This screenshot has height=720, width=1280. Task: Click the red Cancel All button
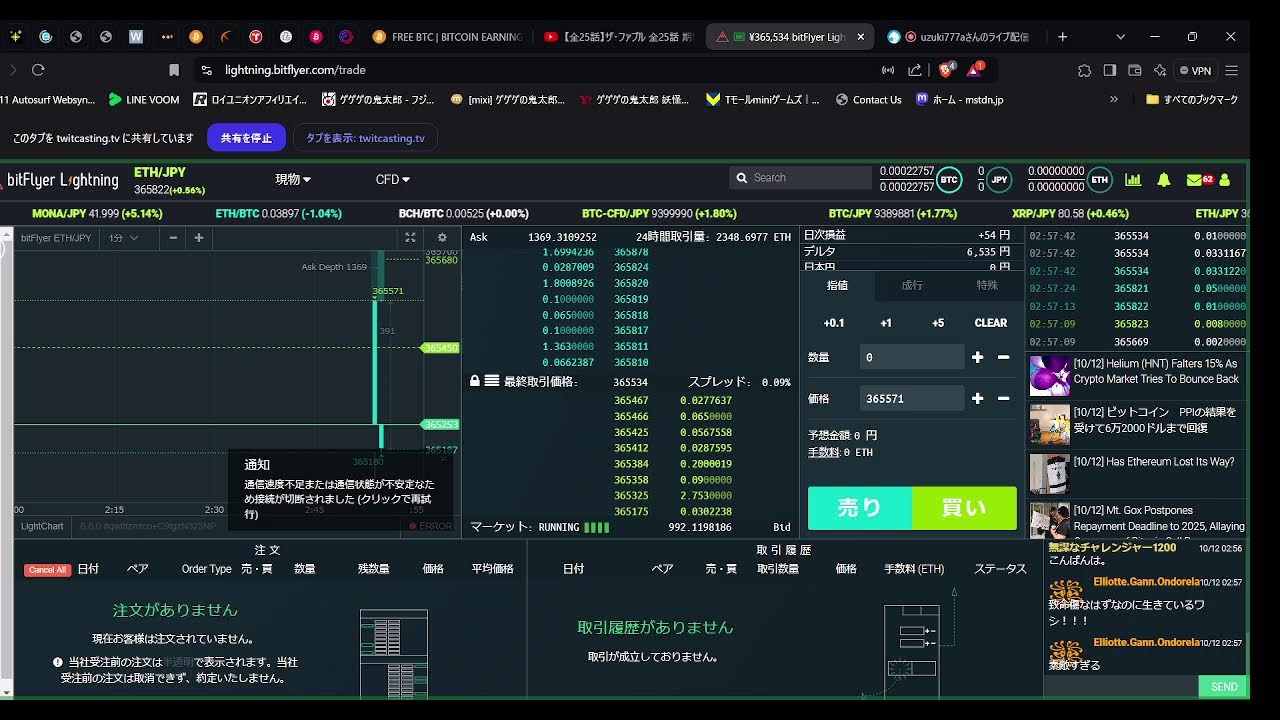(x=47, y=570)
